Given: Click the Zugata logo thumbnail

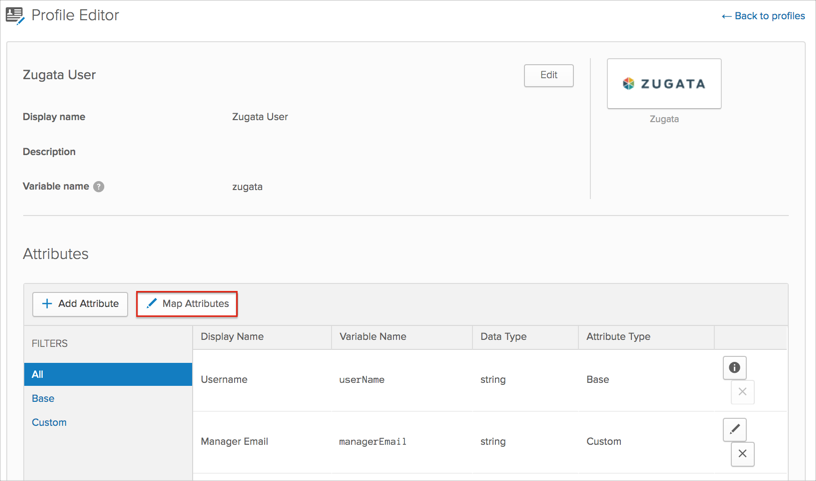Looking at the screenshot, I should [664, 84].
